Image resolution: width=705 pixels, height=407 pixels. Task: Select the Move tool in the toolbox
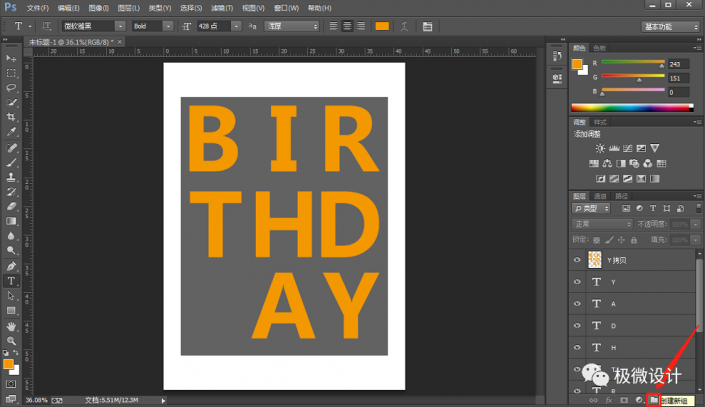[11, 58]
